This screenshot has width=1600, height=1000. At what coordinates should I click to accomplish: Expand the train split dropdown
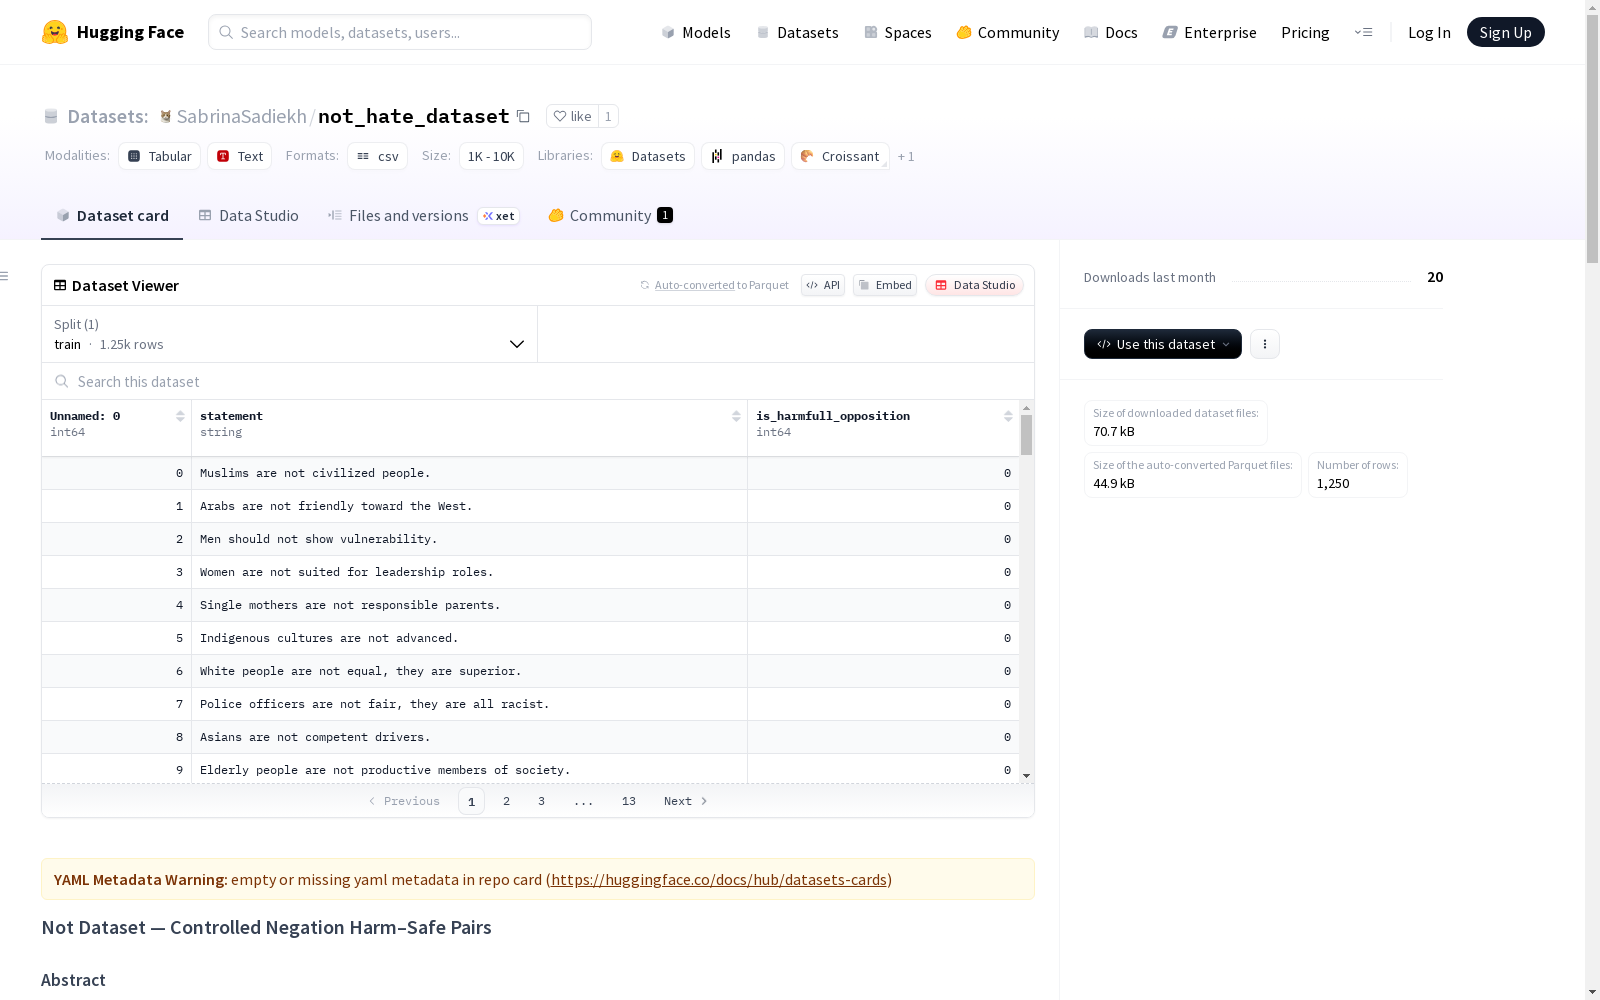[x=290, y=334]
